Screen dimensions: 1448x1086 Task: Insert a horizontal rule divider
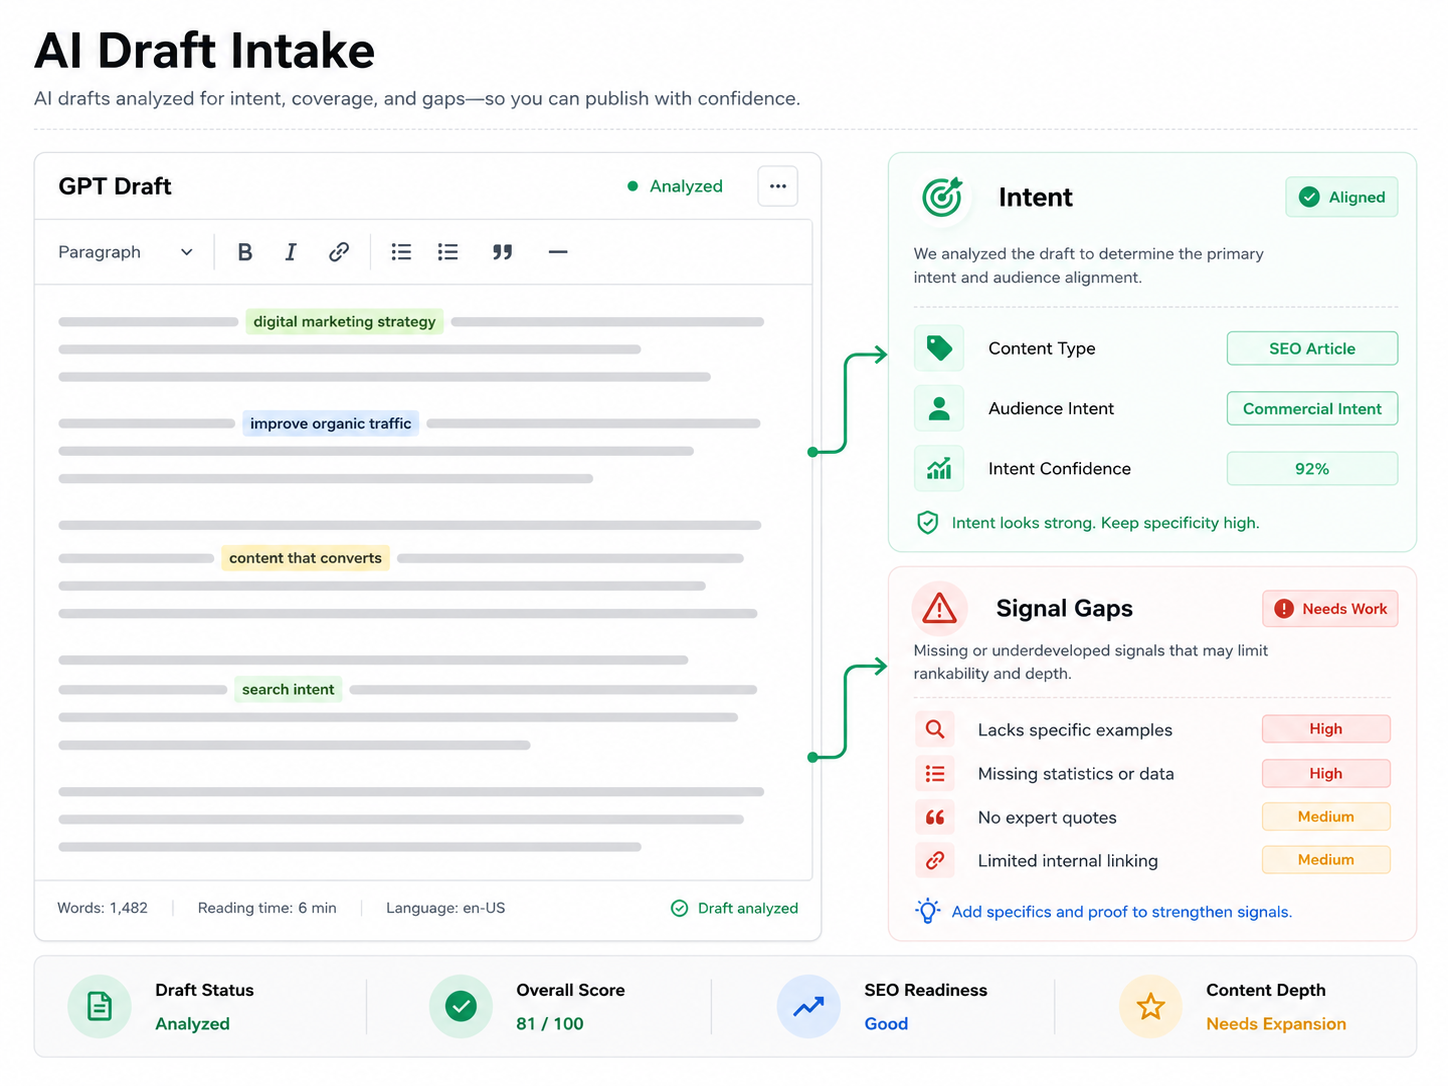point(558,252)
